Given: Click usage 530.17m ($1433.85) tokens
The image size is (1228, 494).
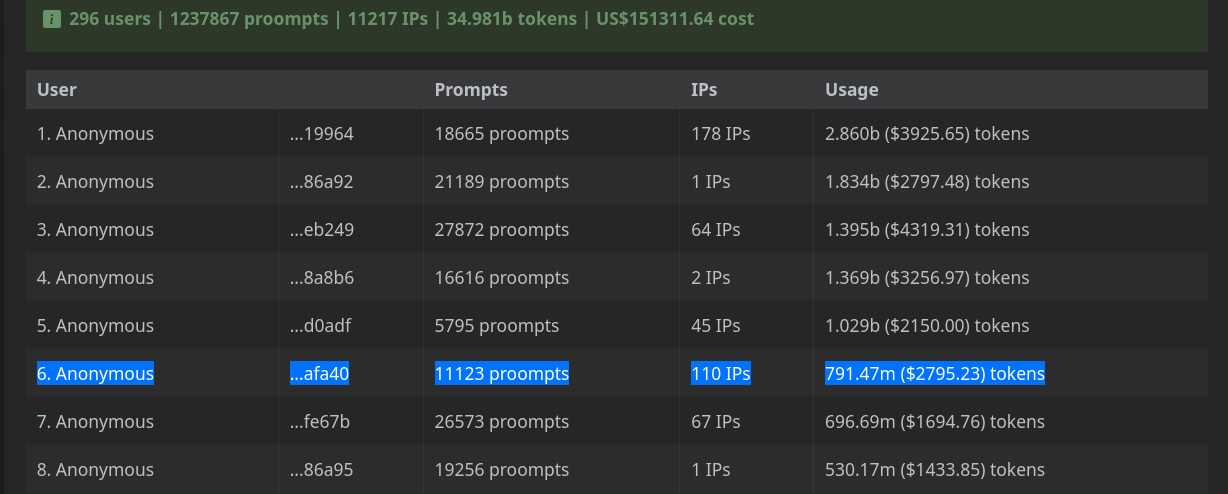Looking at the screenshot, I should tap(935, 470).
